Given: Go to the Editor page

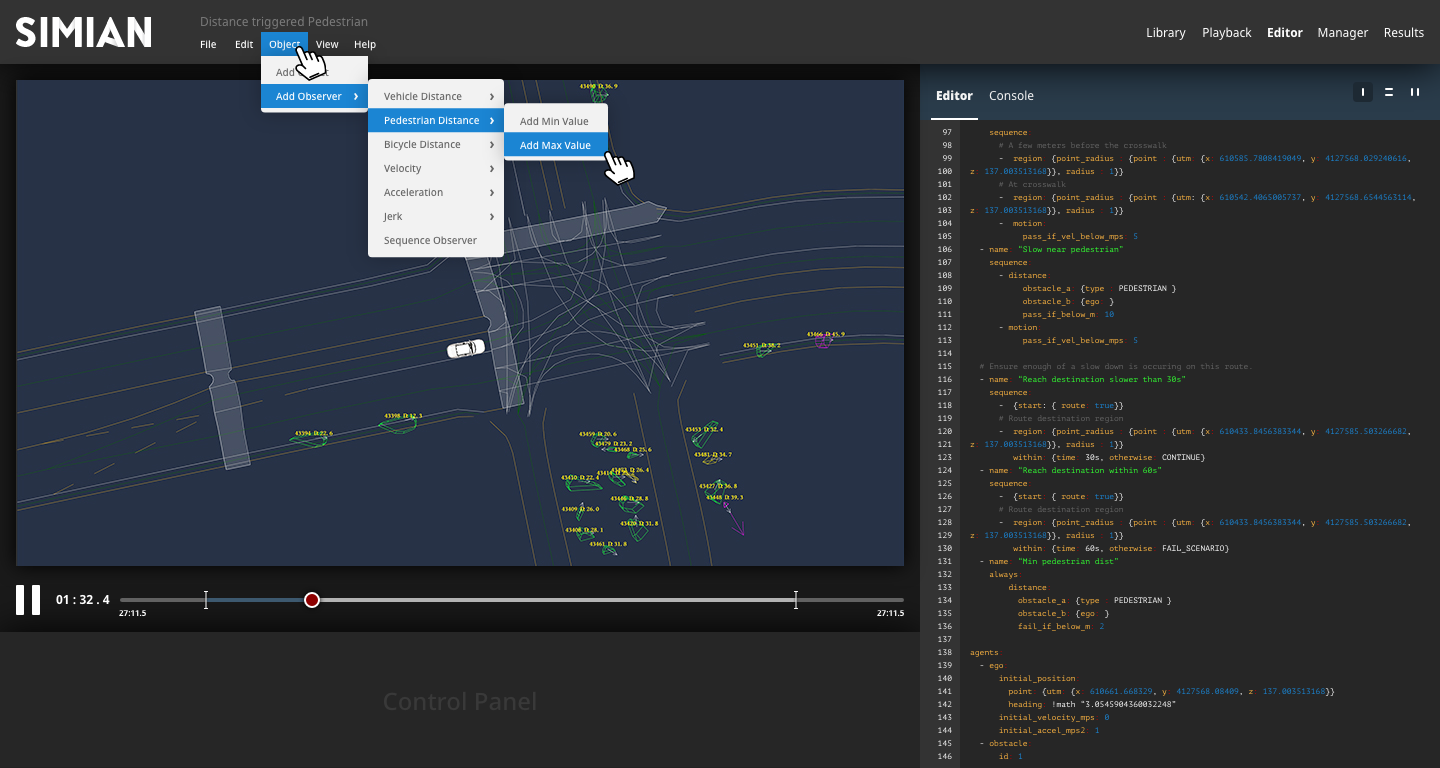Looking at the screenshot, I should pos(1284,33).
